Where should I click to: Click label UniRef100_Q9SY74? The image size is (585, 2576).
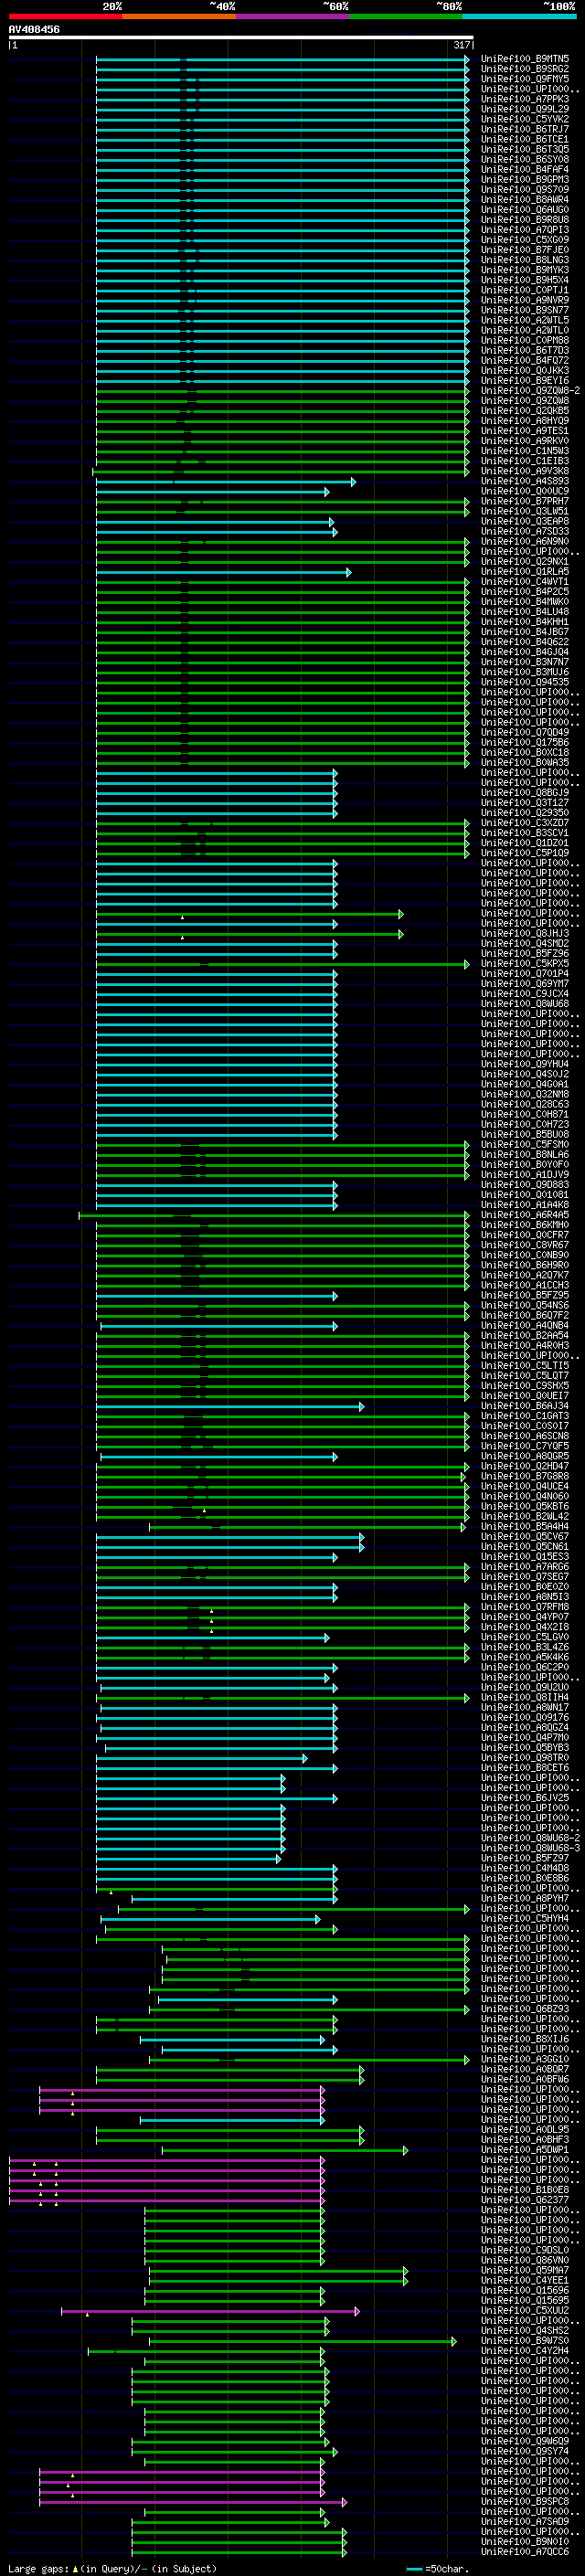point(525,2450)
